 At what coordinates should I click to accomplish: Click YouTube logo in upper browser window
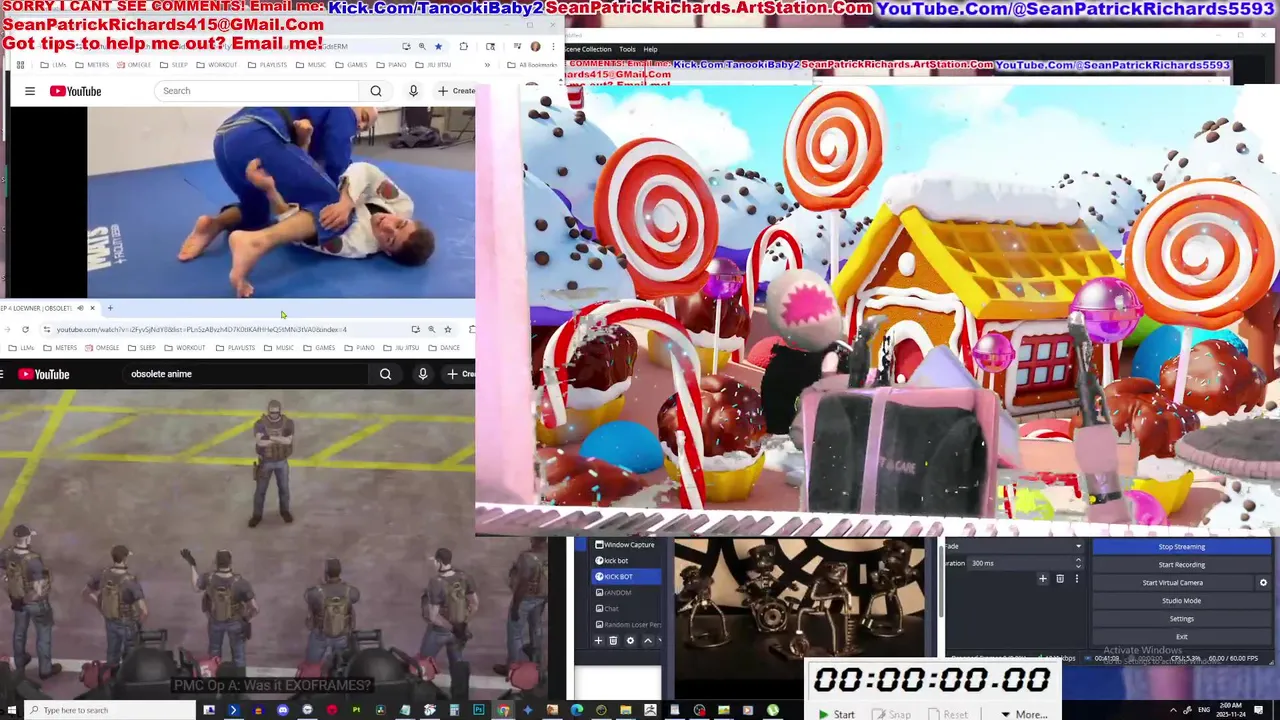pos(76,91)
